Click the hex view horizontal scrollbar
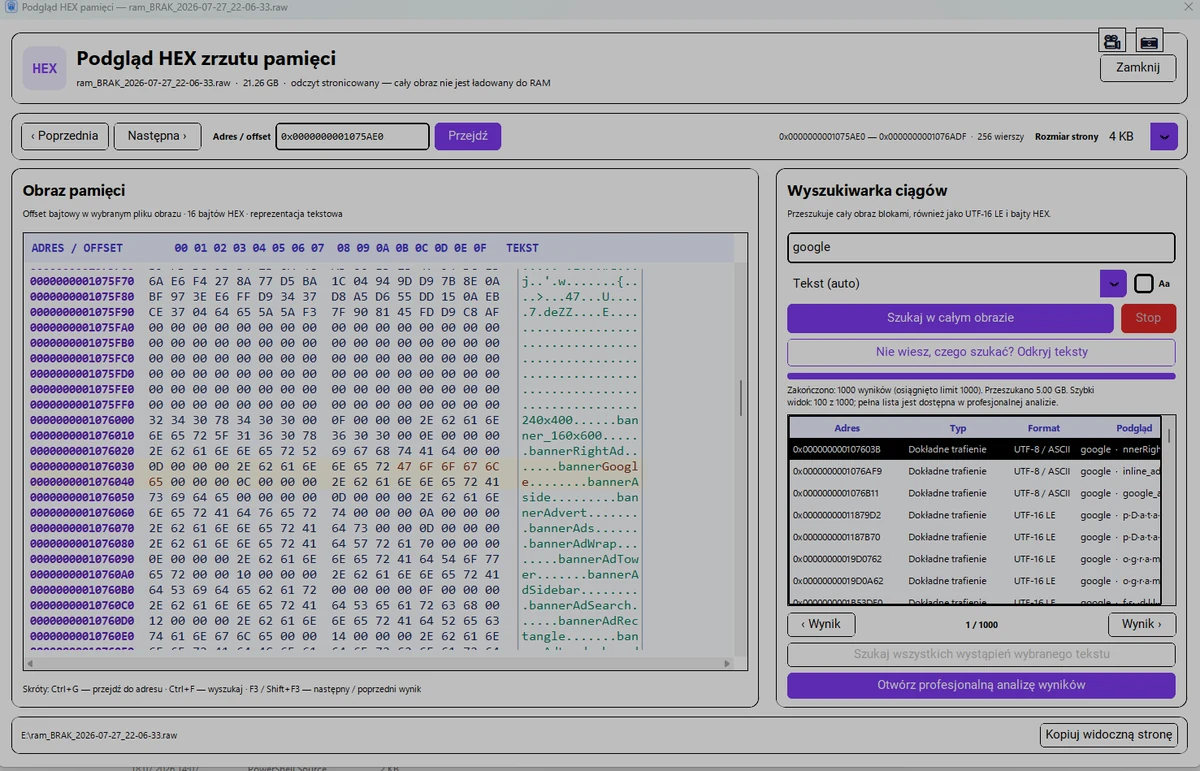Screen dimensions: 1200x771 379,664
